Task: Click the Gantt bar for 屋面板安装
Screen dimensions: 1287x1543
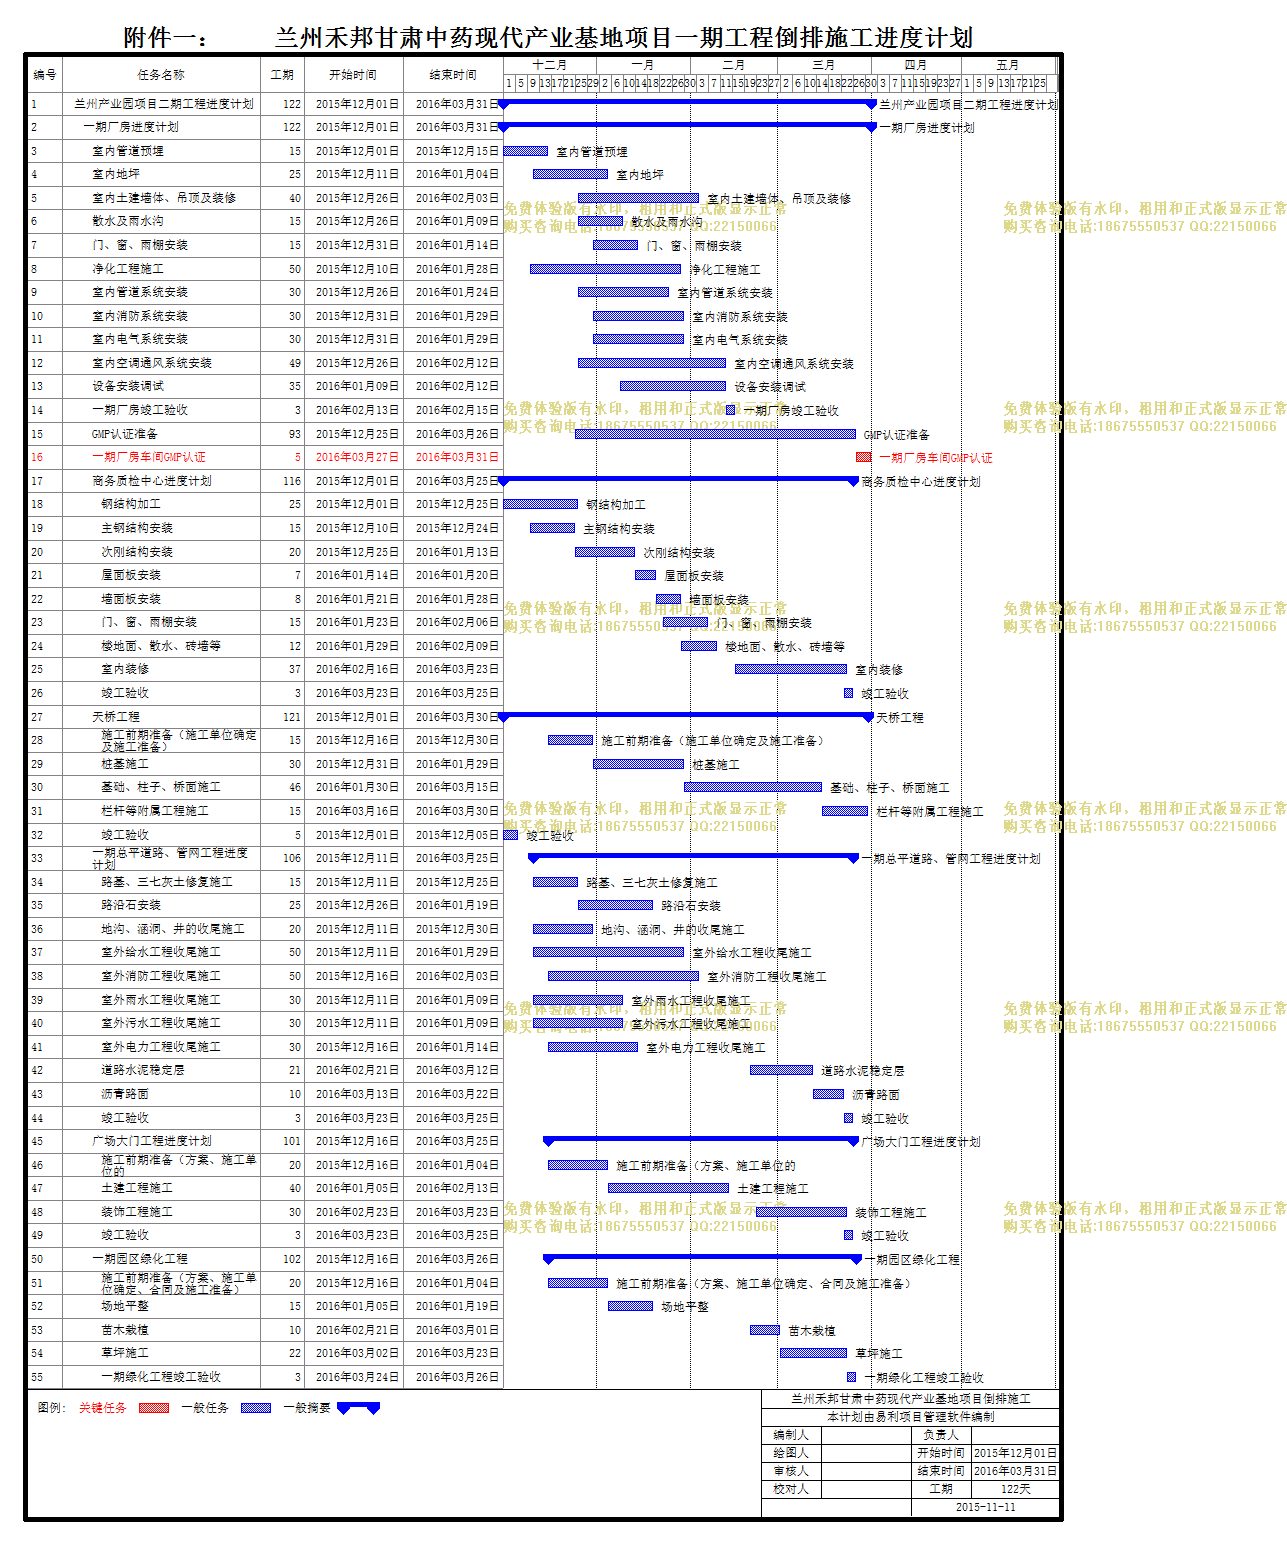Action: [x=645, y=575]
